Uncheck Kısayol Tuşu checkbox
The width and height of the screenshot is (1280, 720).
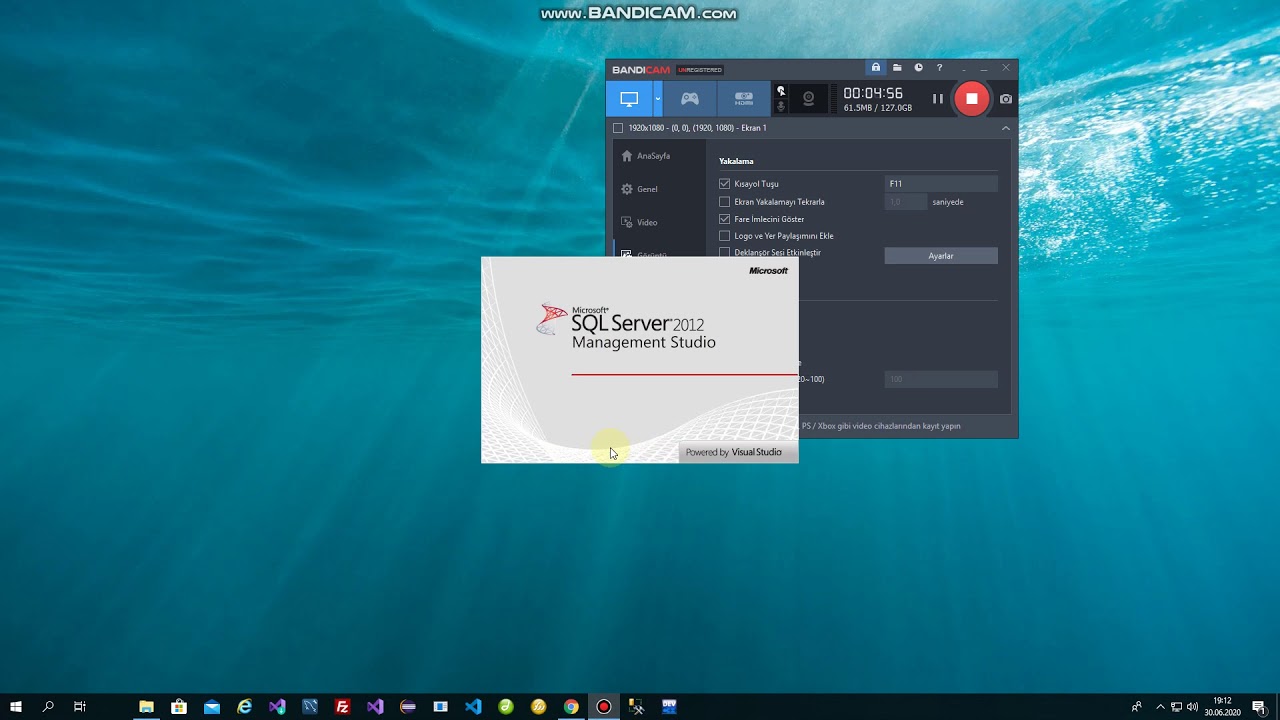pos(724,184)
